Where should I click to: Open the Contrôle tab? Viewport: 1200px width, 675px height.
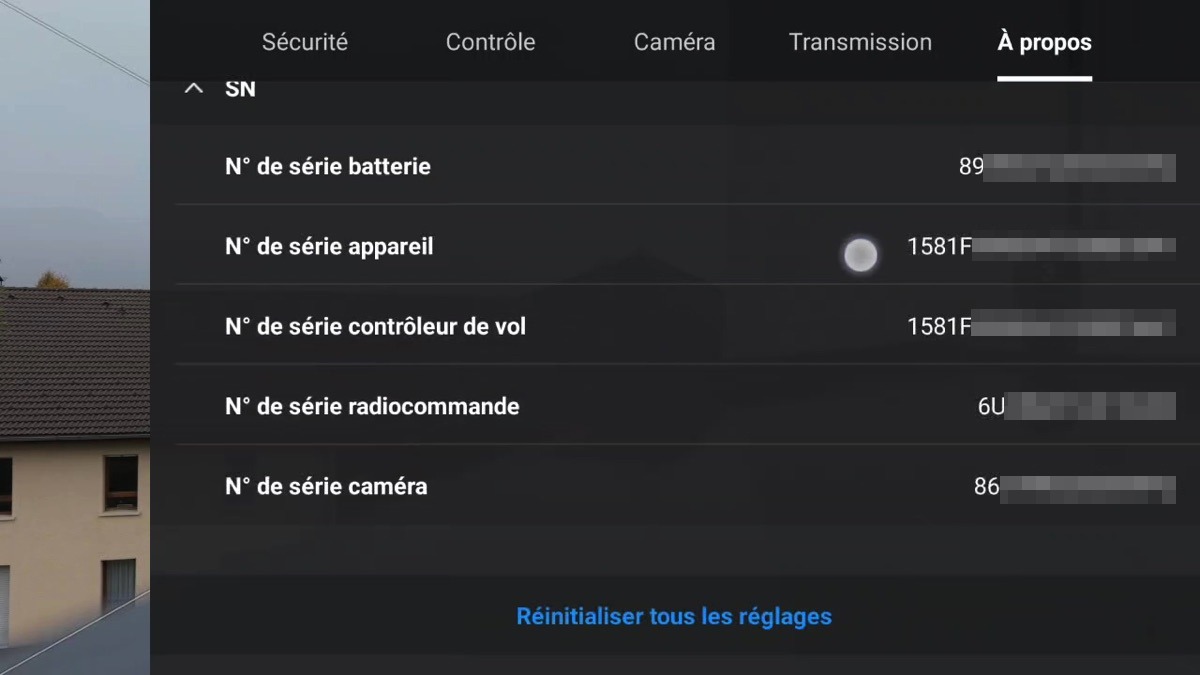click(490, 42)
